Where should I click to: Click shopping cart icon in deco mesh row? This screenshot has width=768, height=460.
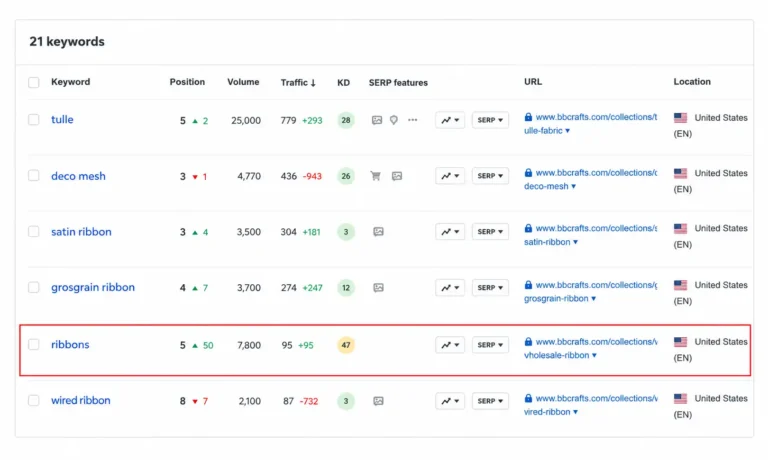click(x=376, y=176)
